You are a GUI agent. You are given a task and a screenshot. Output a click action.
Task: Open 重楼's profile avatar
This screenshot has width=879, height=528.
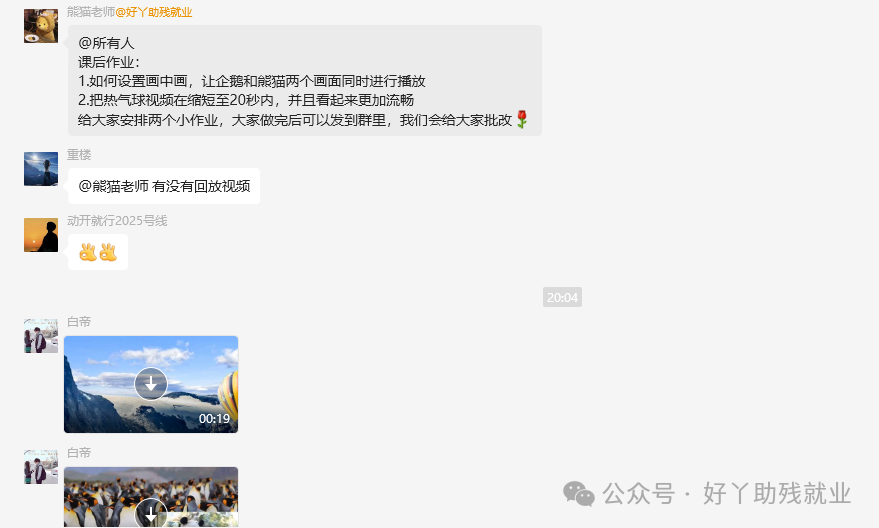pos(41,169)
